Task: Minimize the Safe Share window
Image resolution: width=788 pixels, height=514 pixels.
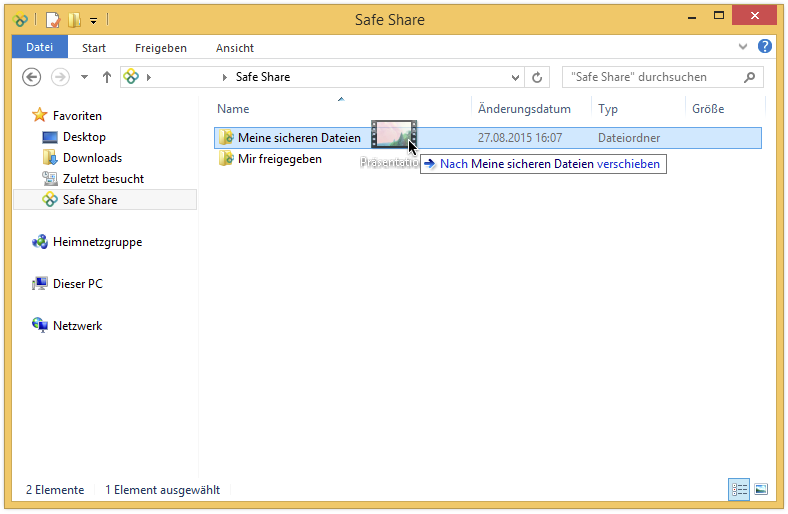Action: point(692,17)
